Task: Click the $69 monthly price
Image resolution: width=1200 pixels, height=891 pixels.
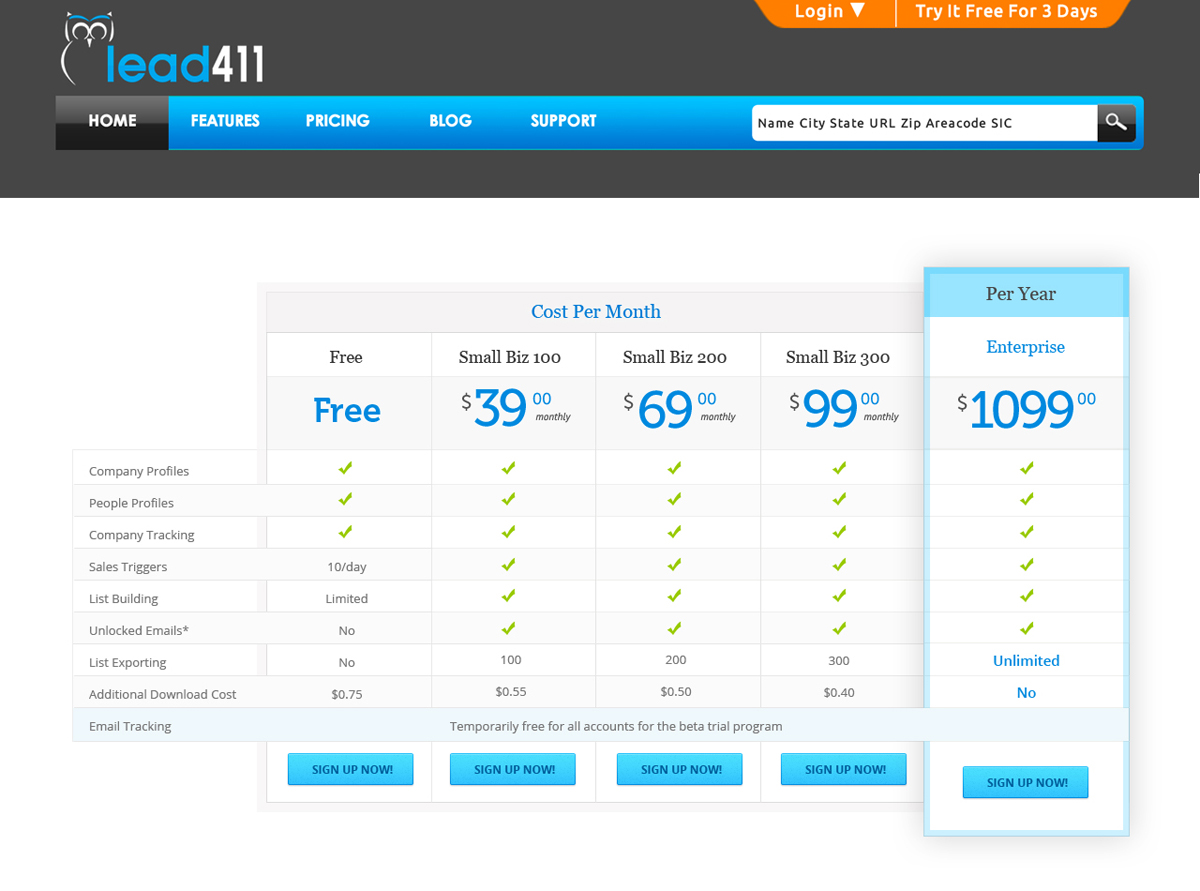Action: point(679,408)
